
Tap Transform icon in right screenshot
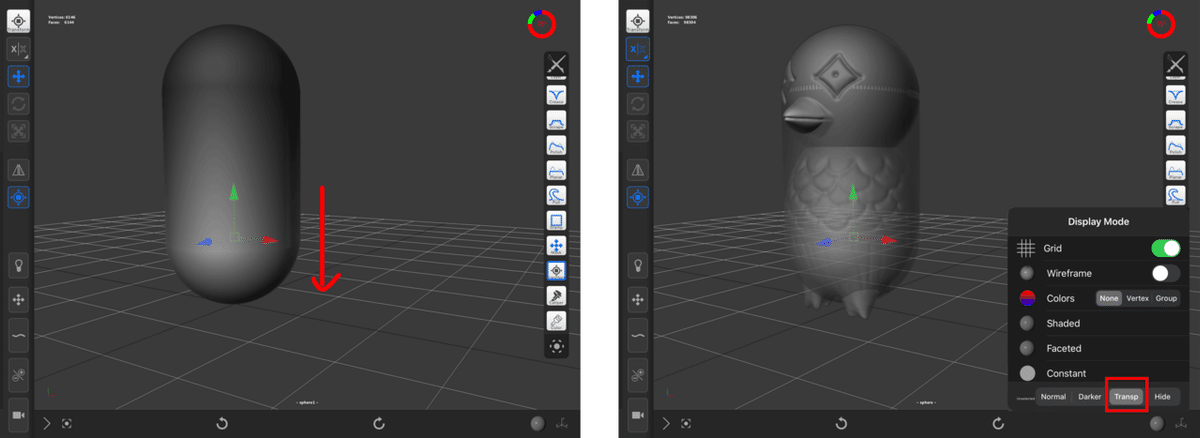click(638, 21)
